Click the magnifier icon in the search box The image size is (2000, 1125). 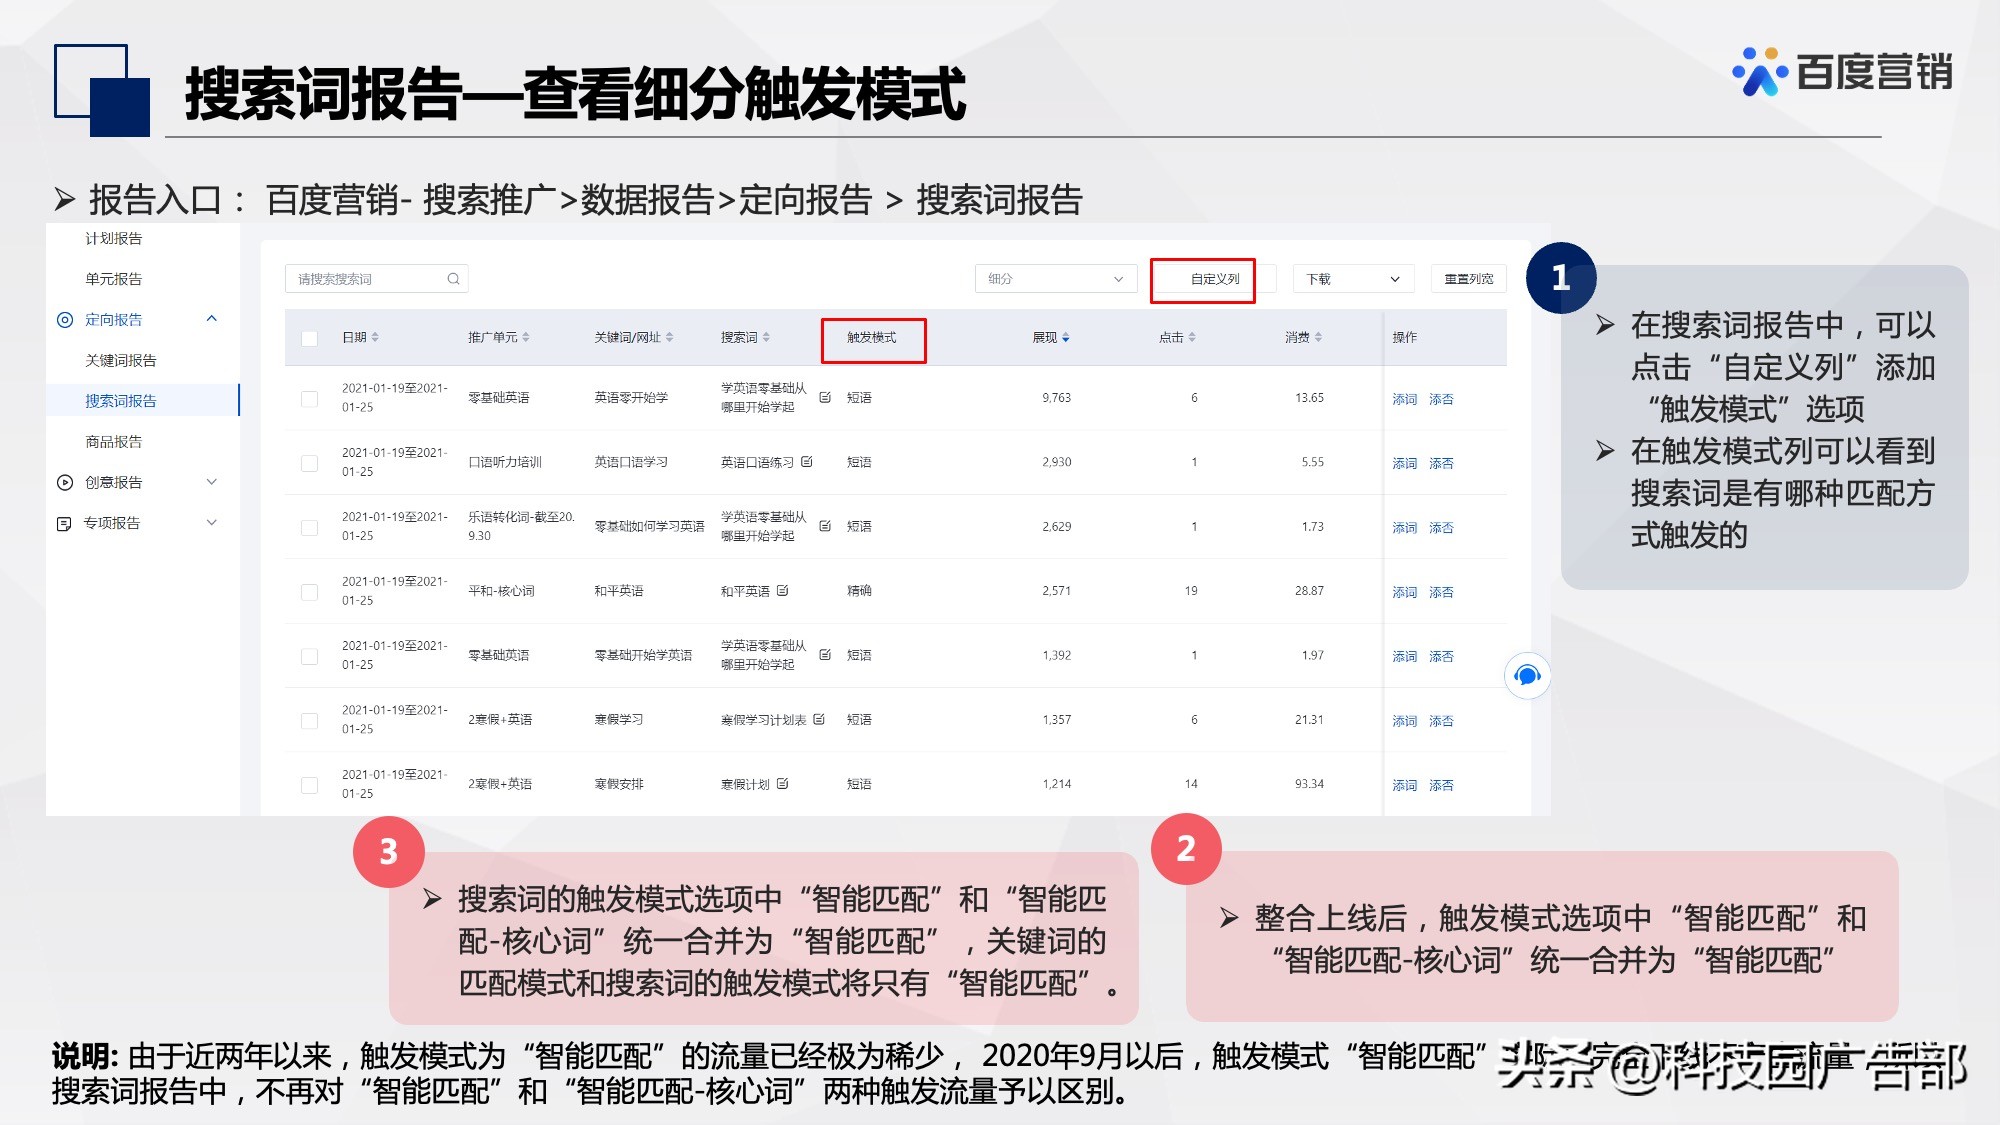click(455, 278)
